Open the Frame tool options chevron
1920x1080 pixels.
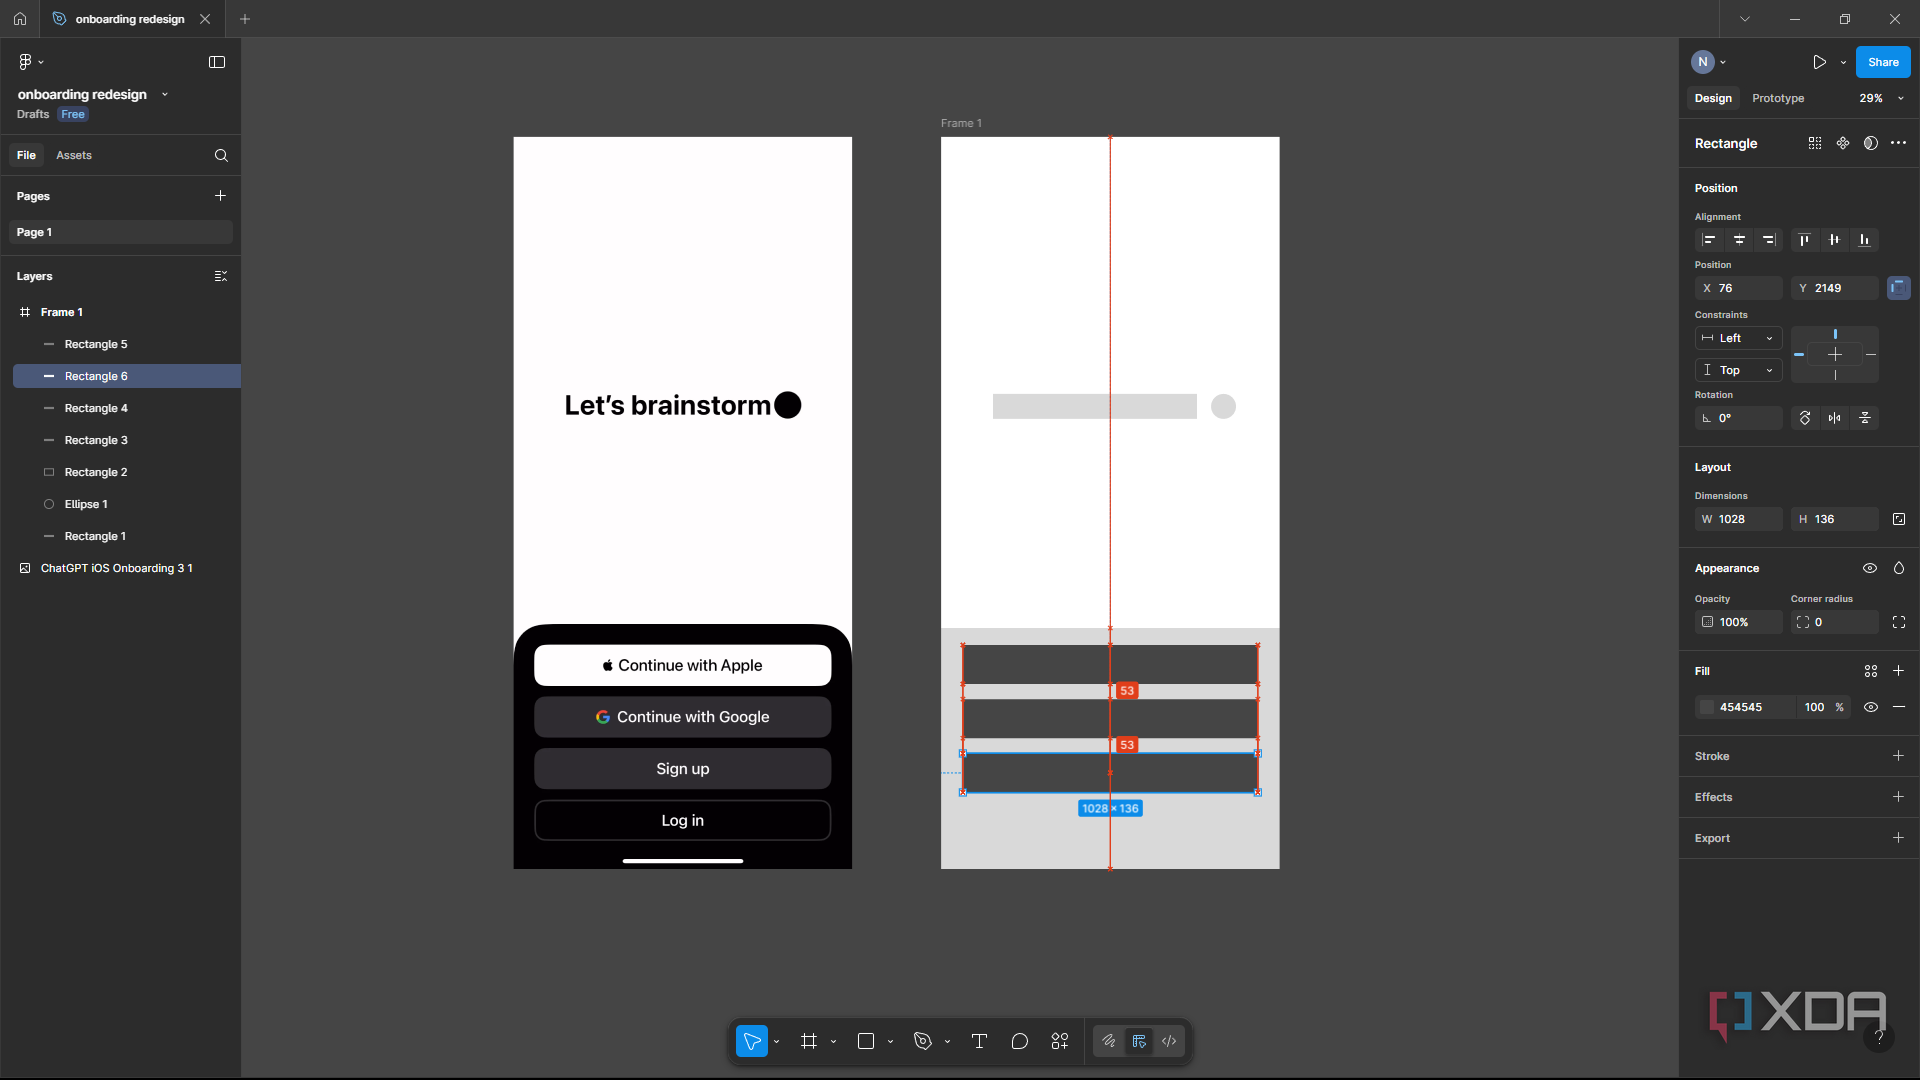833,1042
